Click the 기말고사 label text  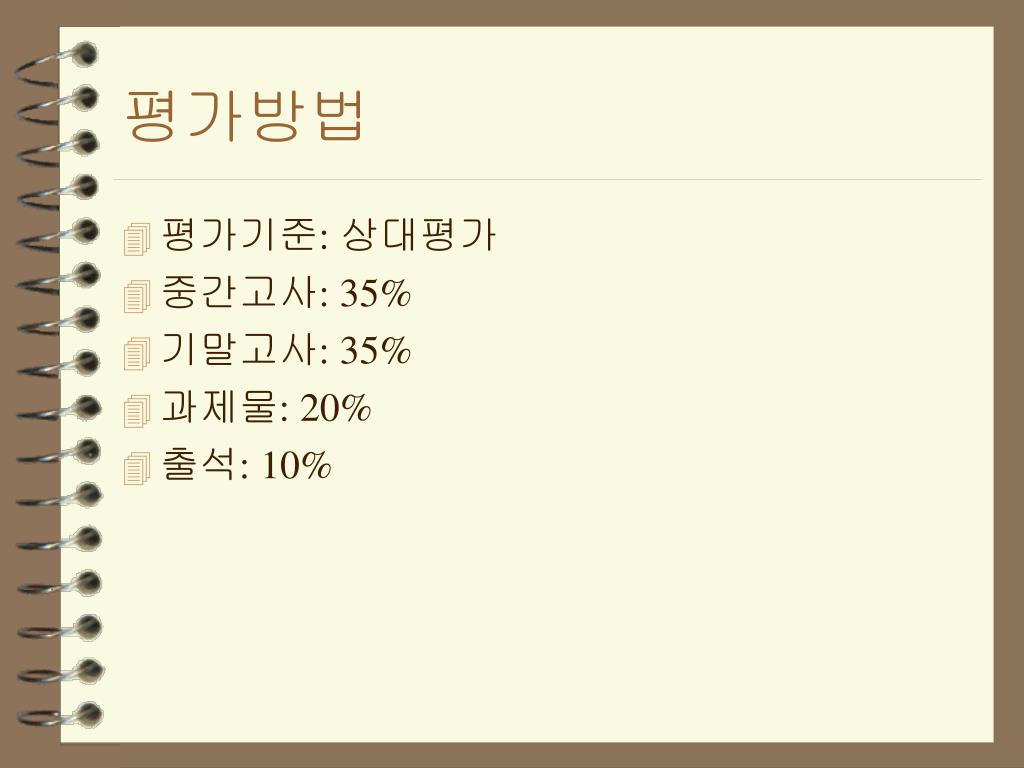pyautogui.click(x=240, y=349)
